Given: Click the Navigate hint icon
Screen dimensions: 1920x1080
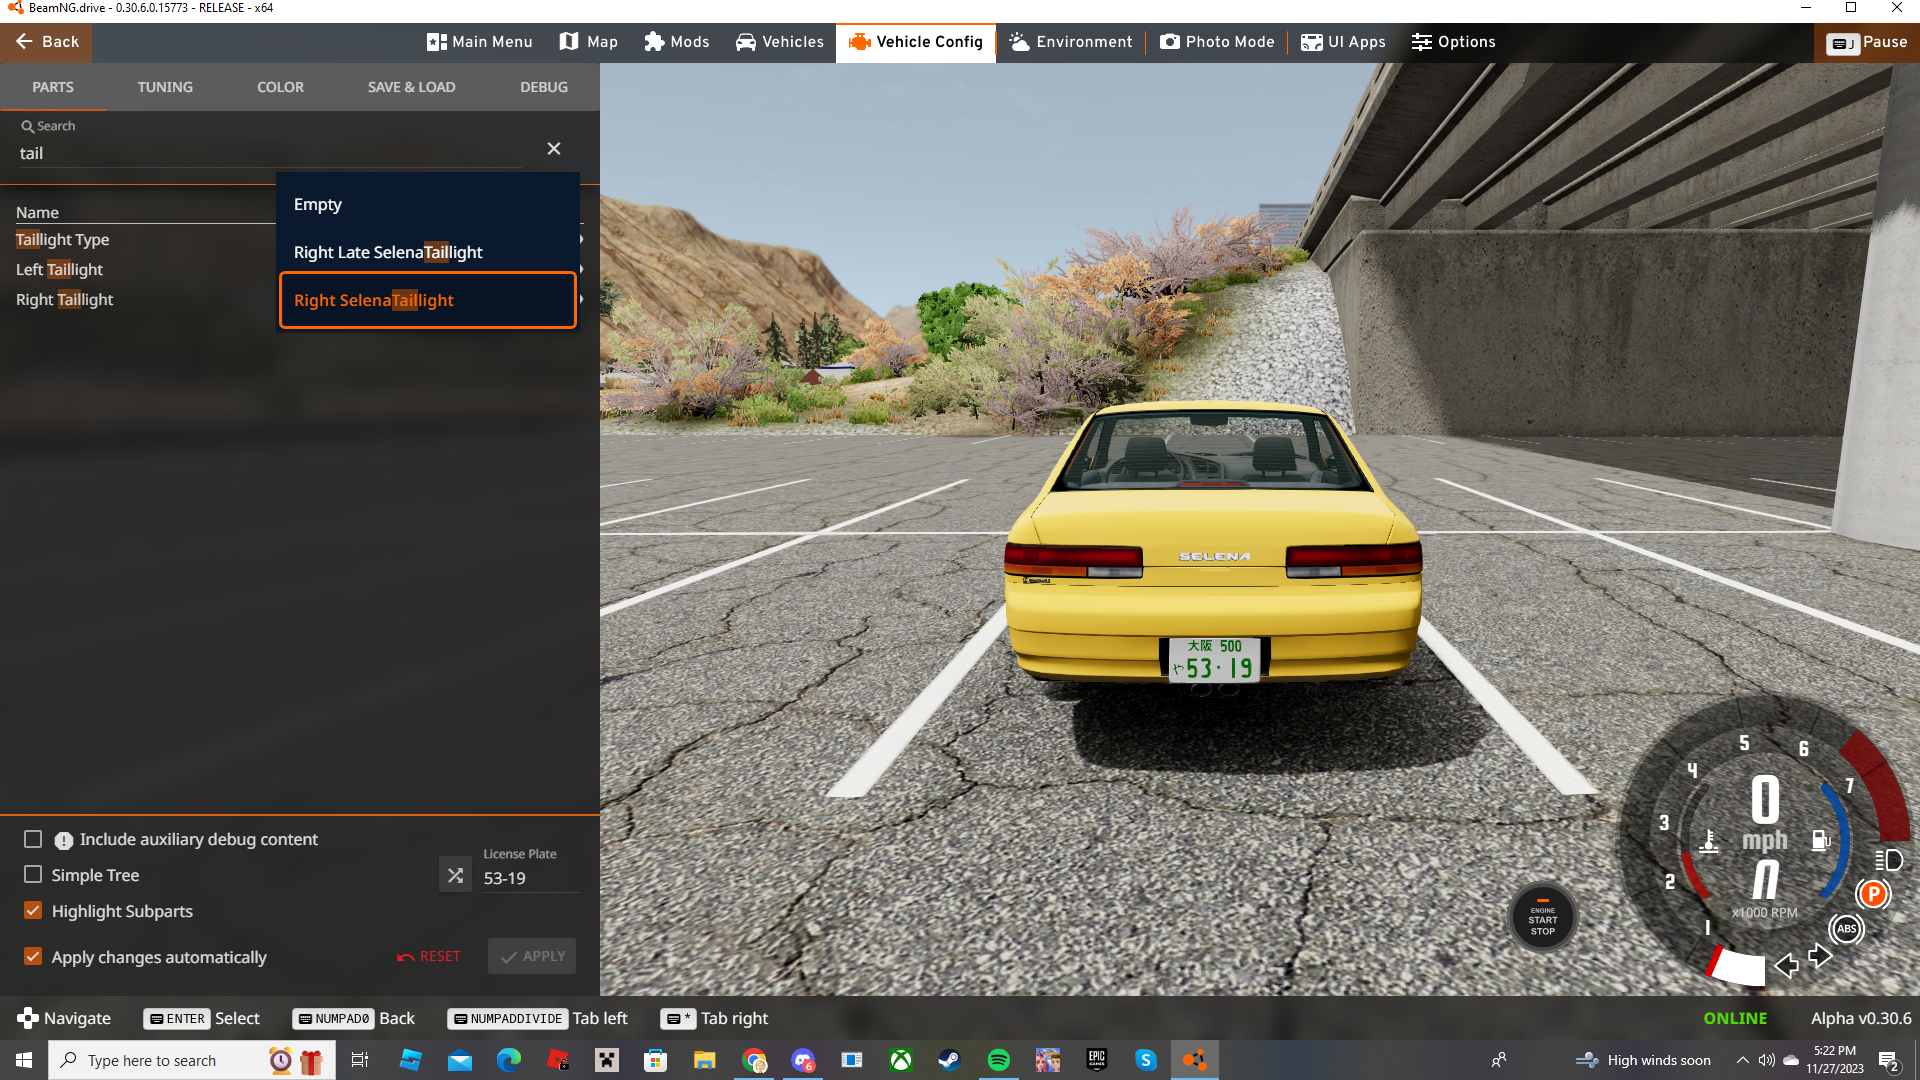Looking at the screenshot, I should point(28,1018).
